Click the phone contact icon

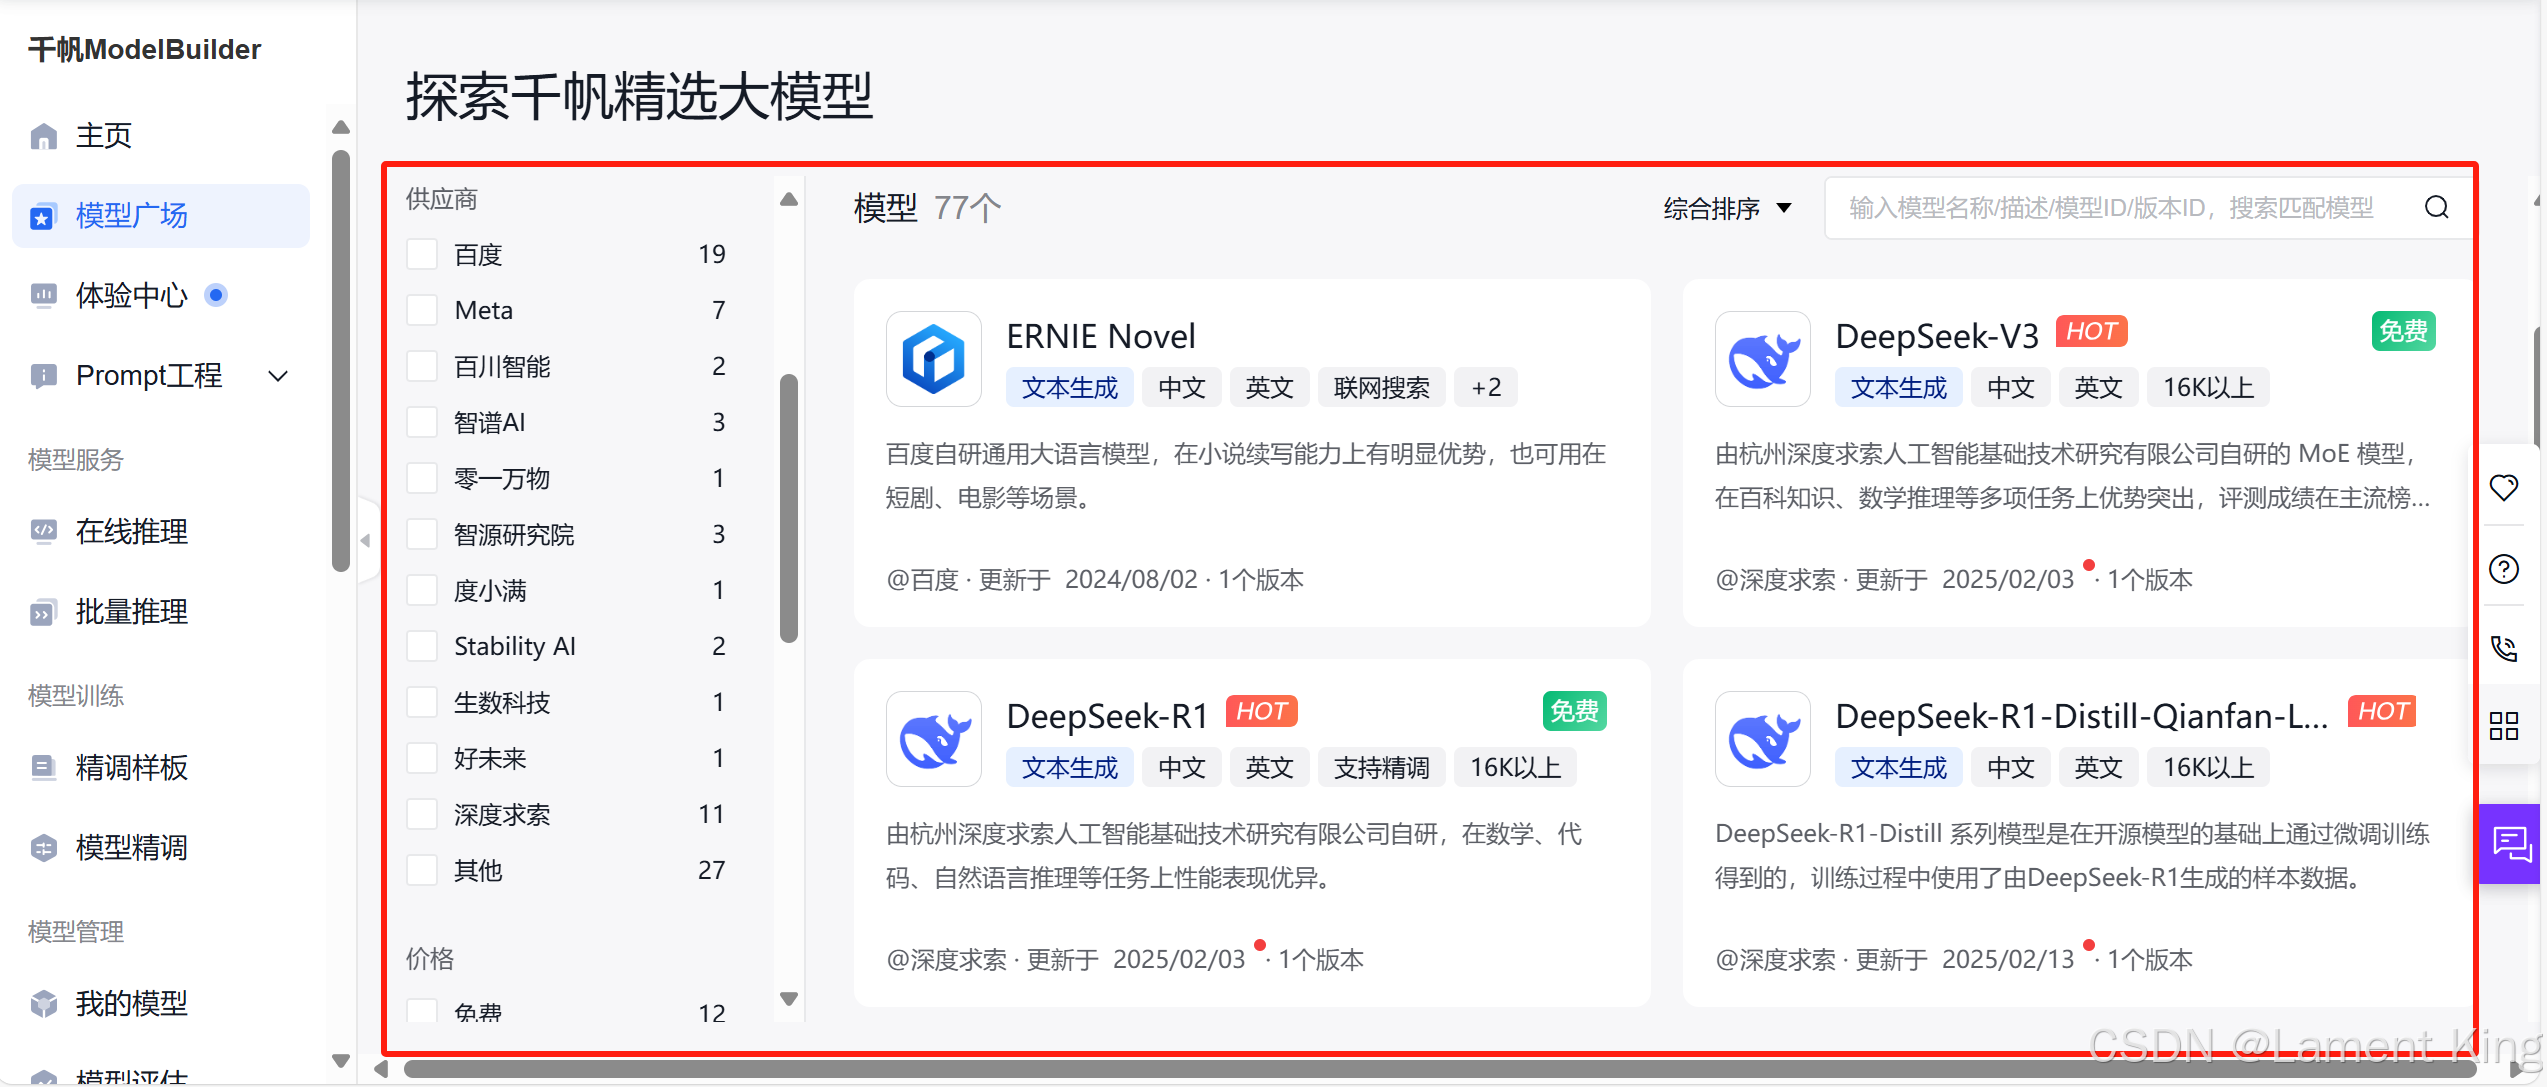[x=2503, y=648]
